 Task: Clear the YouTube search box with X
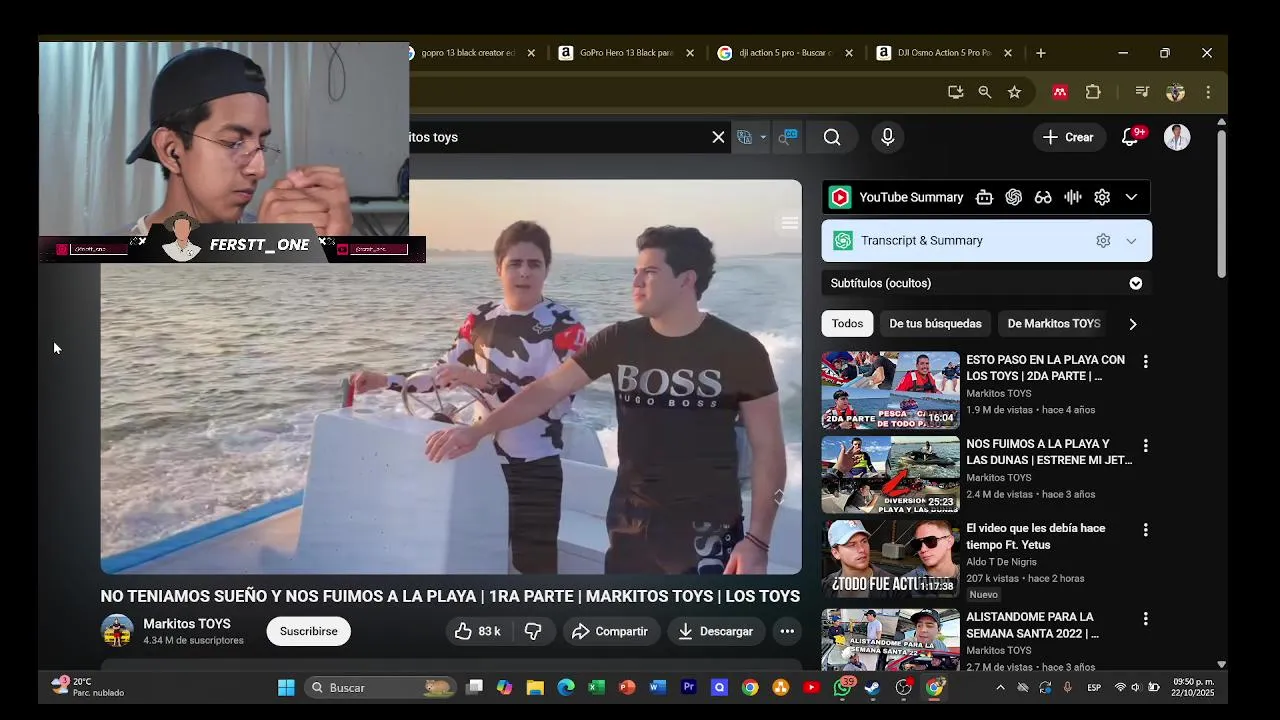tap(718, 137)
